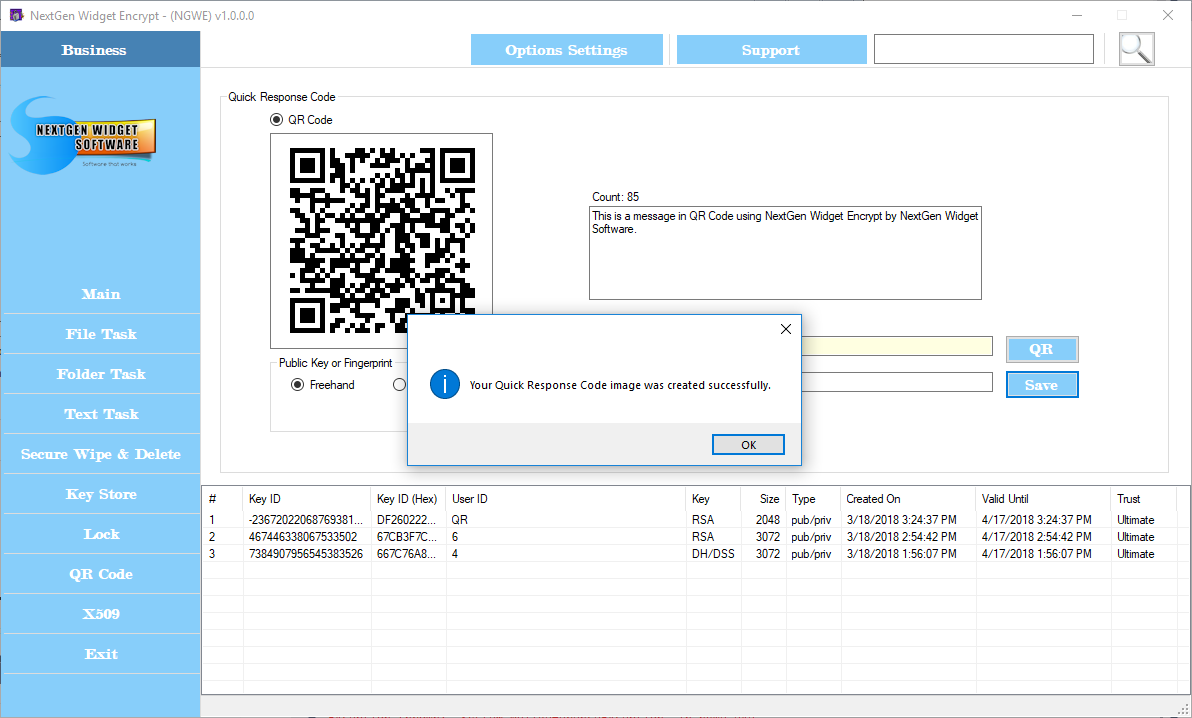Click the Trust column header
Screen dimensions: 1192x718
click(1144, 499)
